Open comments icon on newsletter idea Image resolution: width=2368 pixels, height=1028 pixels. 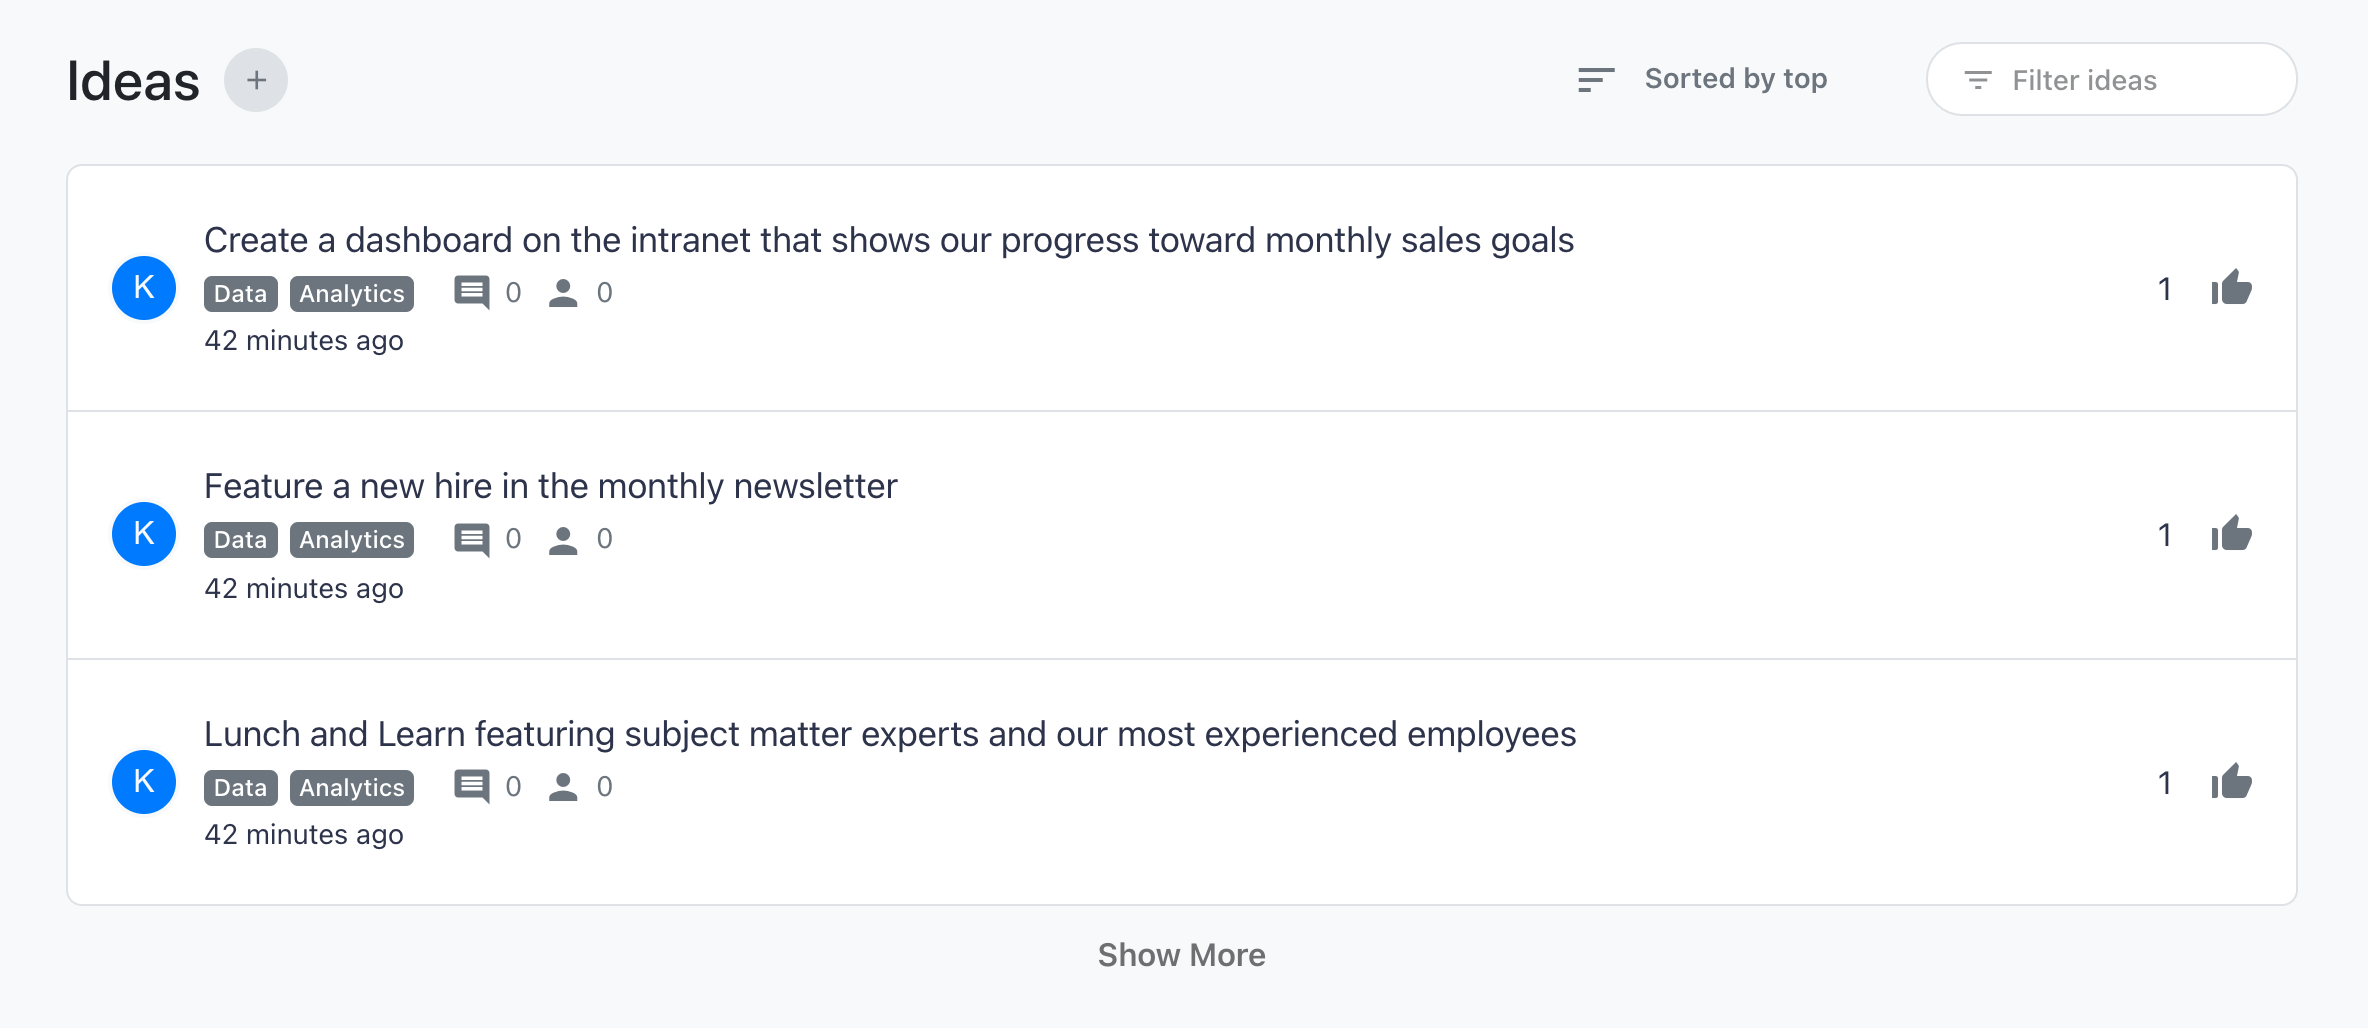(x=472, y=540)
